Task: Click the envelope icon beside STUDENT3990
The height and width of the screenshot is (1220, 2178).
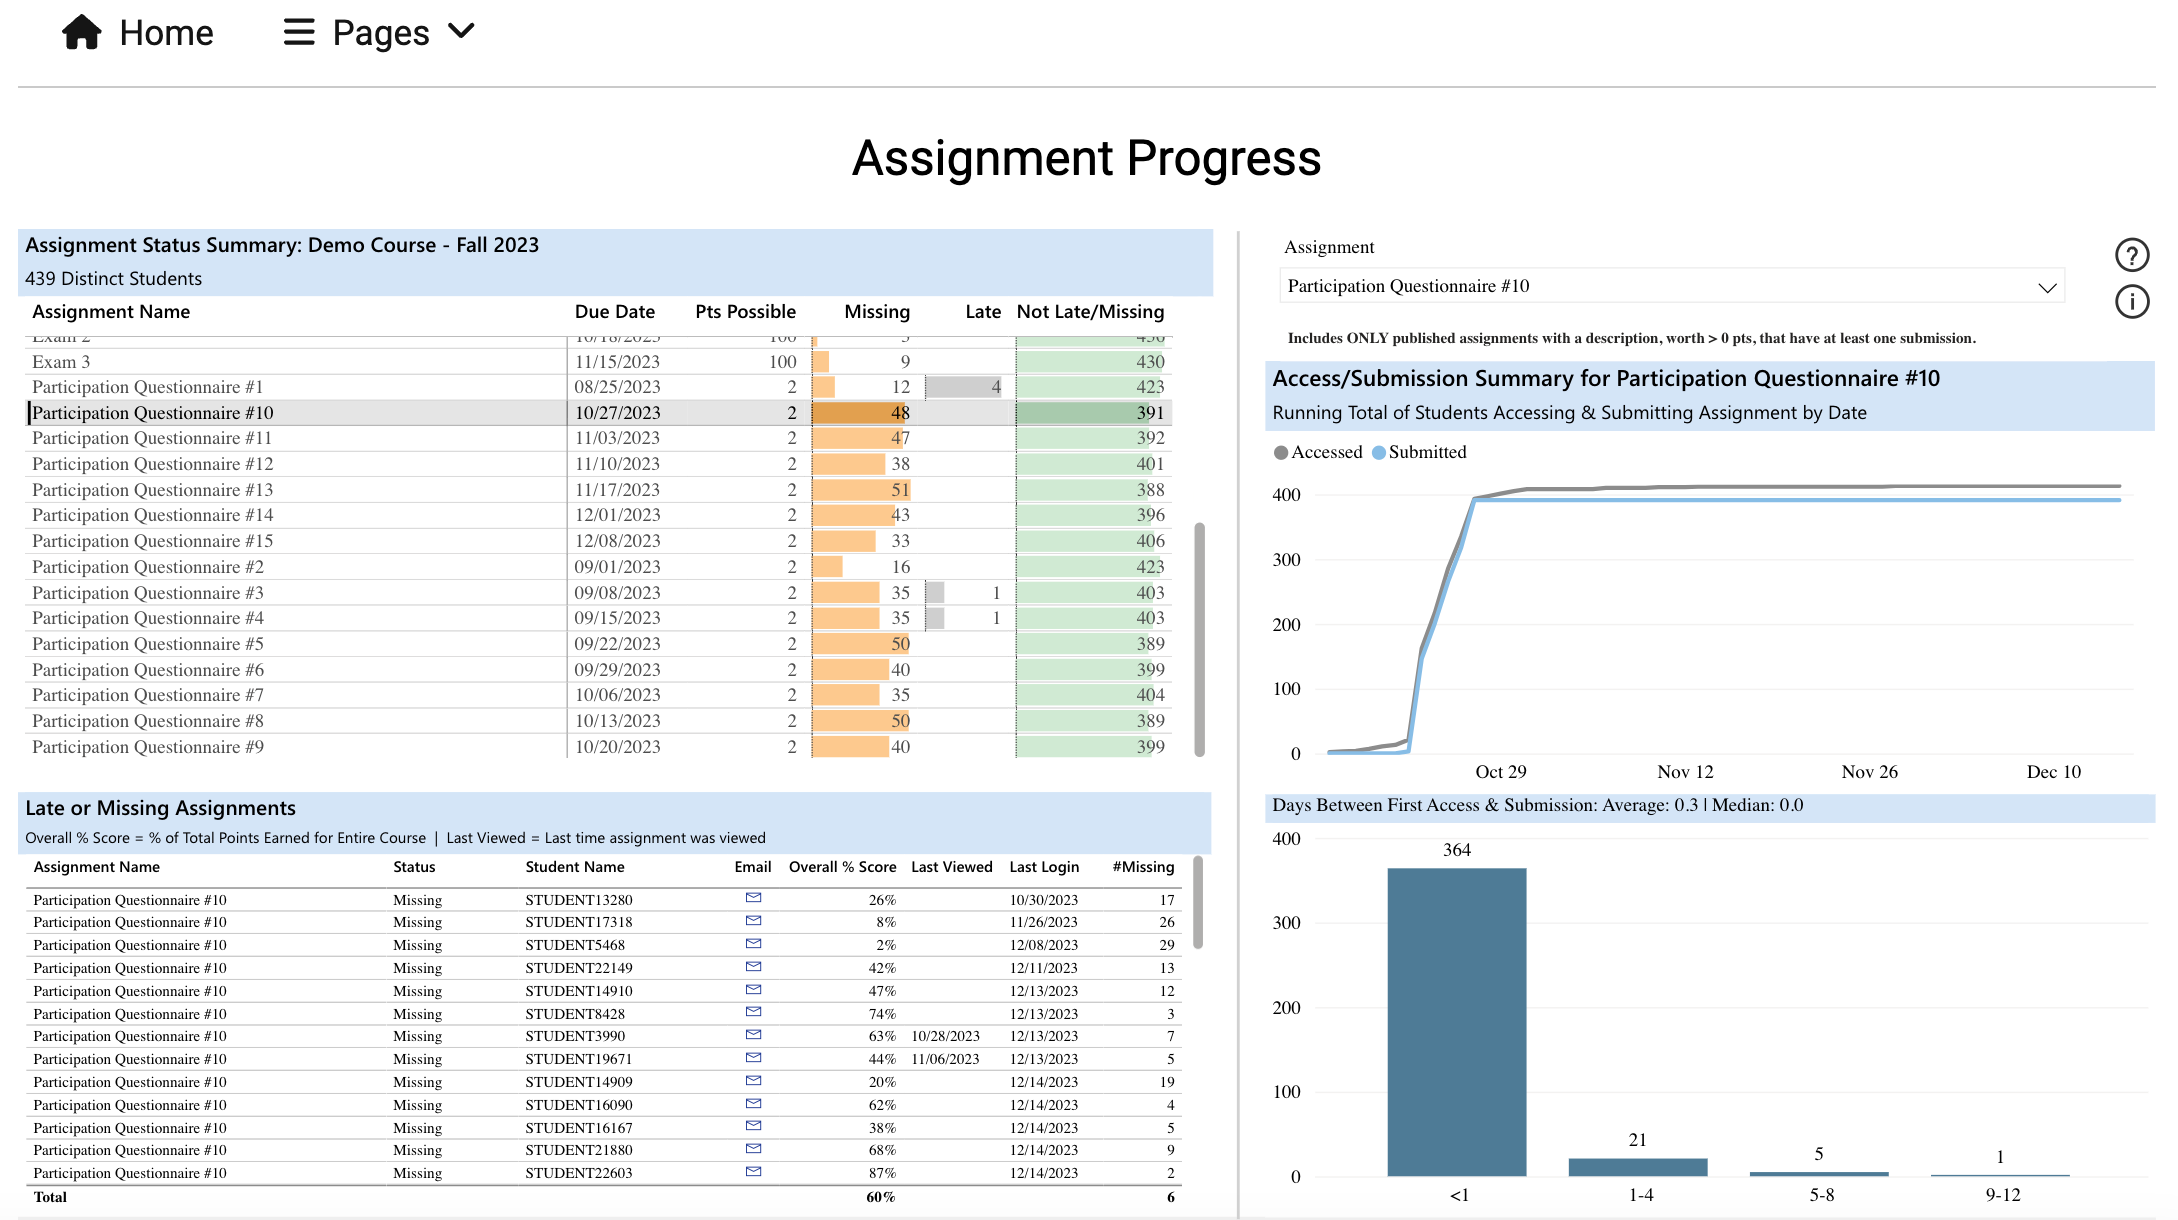Action: pyautogui.click(x=752, y=1034)
